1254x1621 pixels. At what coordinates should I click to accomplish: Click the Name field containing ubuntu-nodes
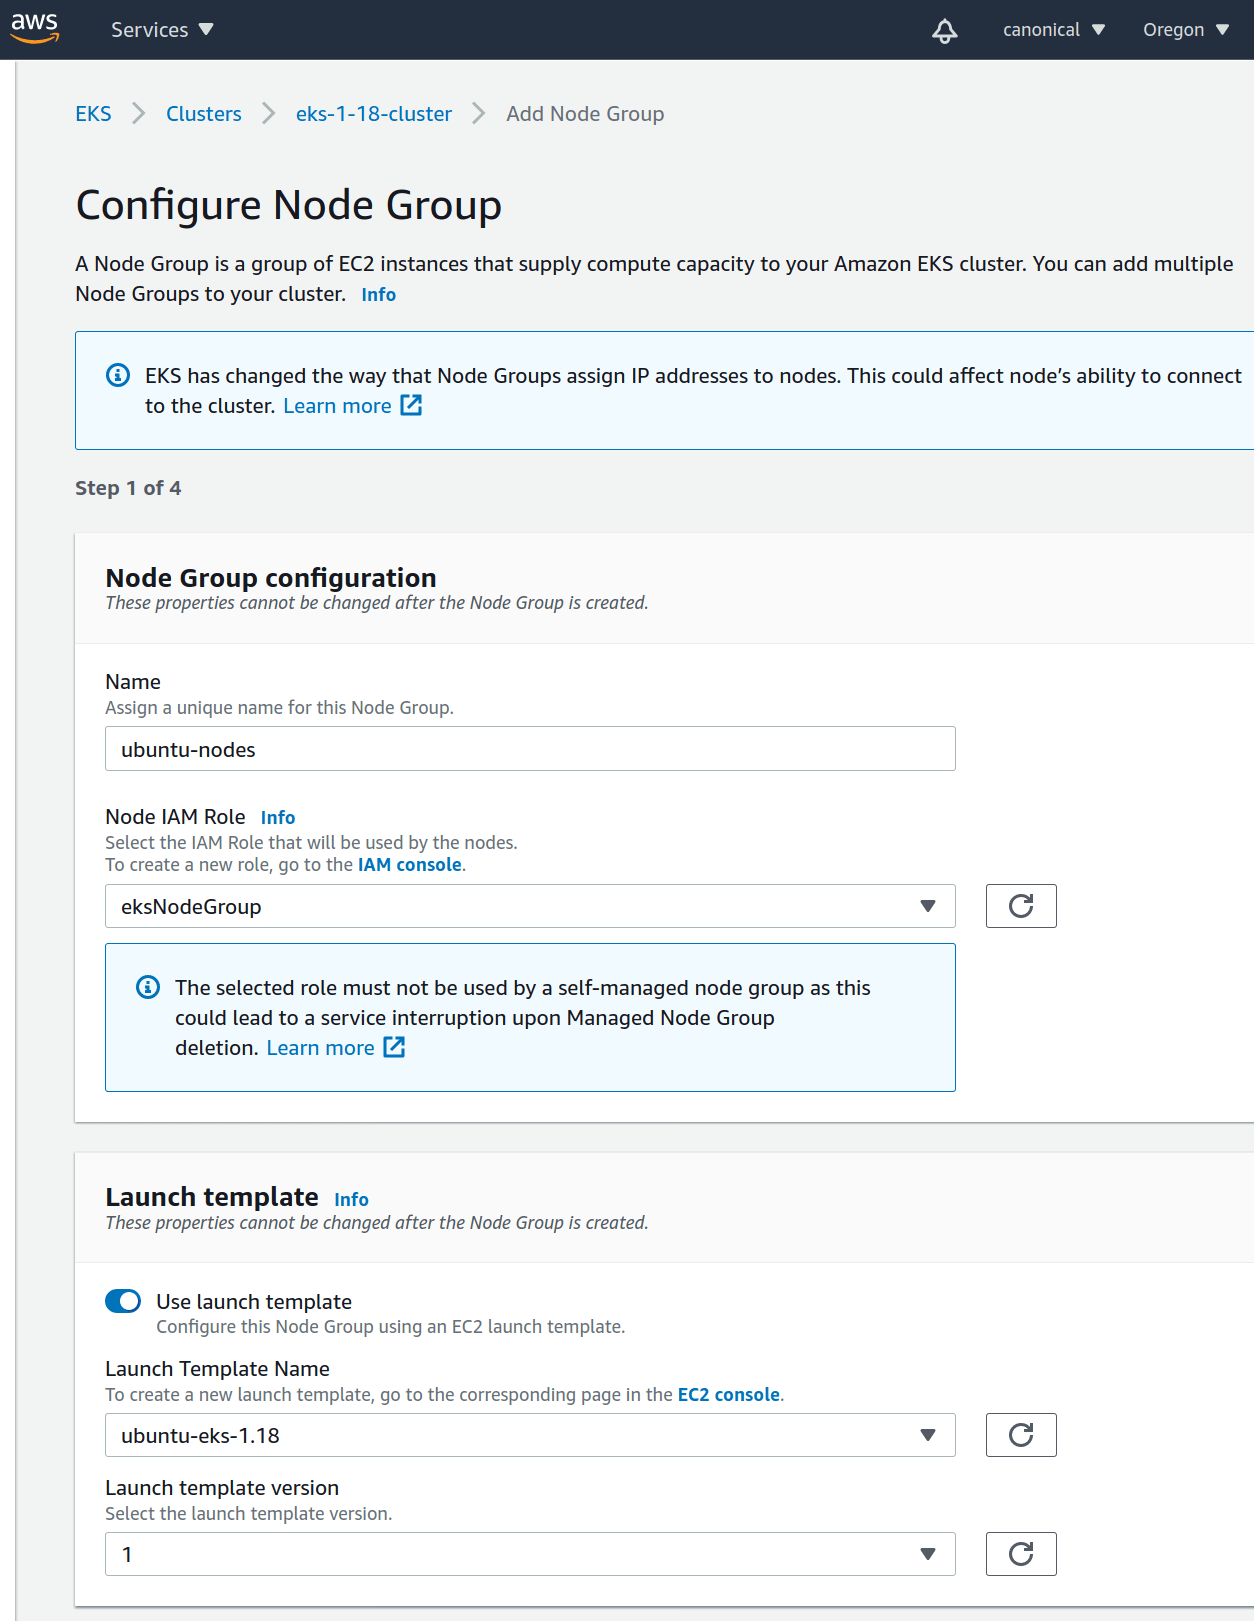point(530,749)
